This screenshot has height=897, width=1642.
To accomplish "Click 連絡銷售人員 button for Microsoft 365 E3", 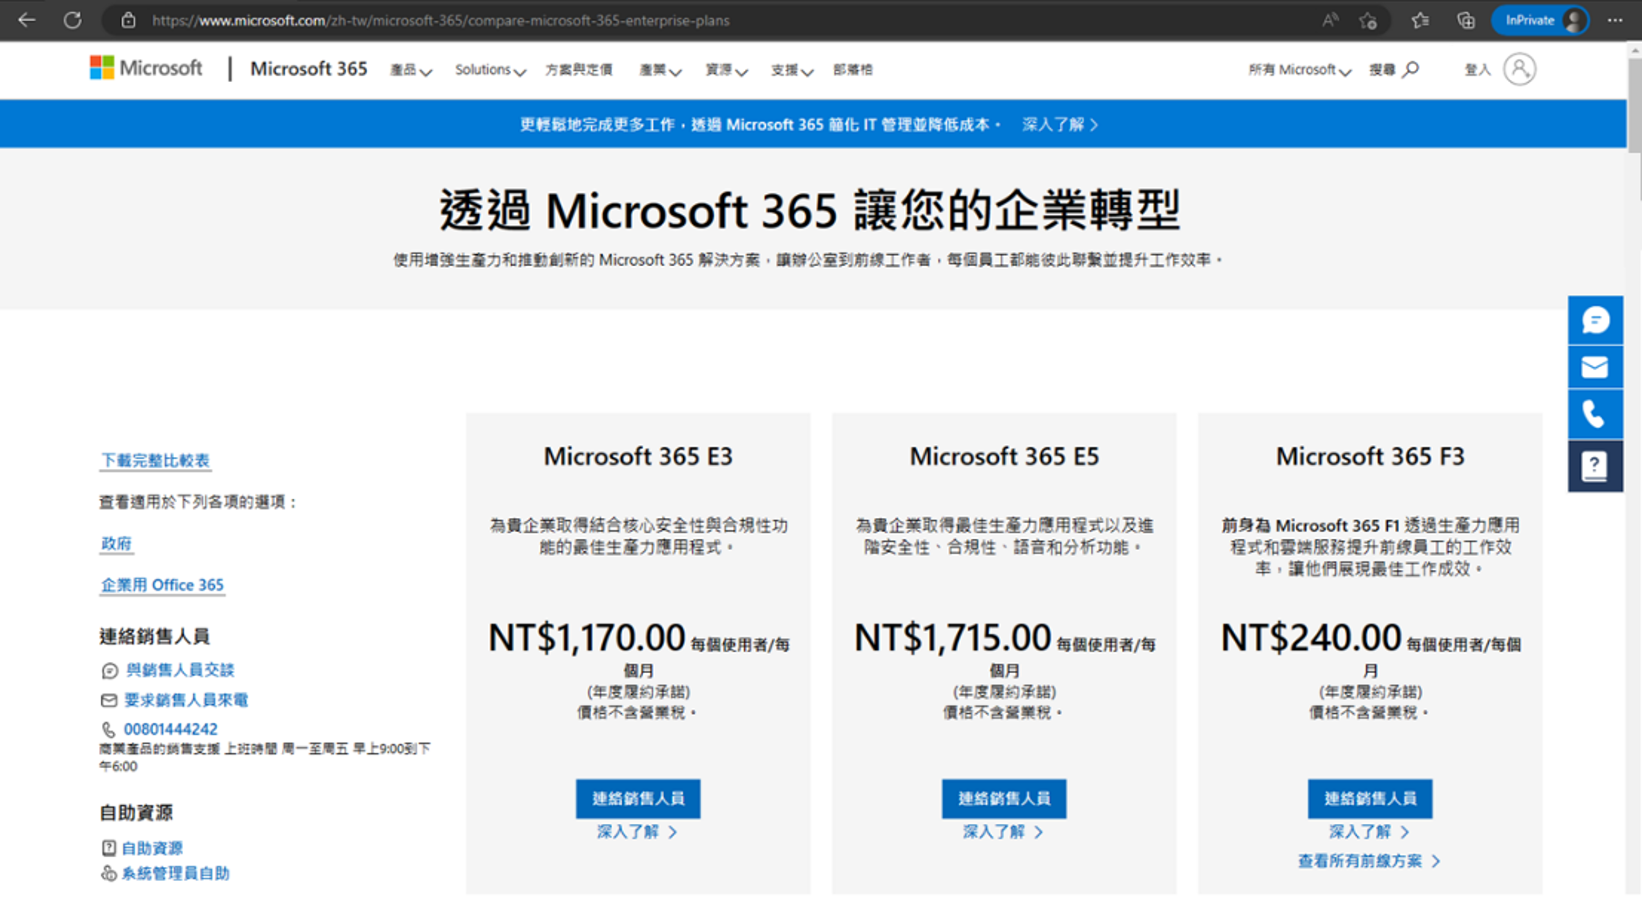I will 638,799.
